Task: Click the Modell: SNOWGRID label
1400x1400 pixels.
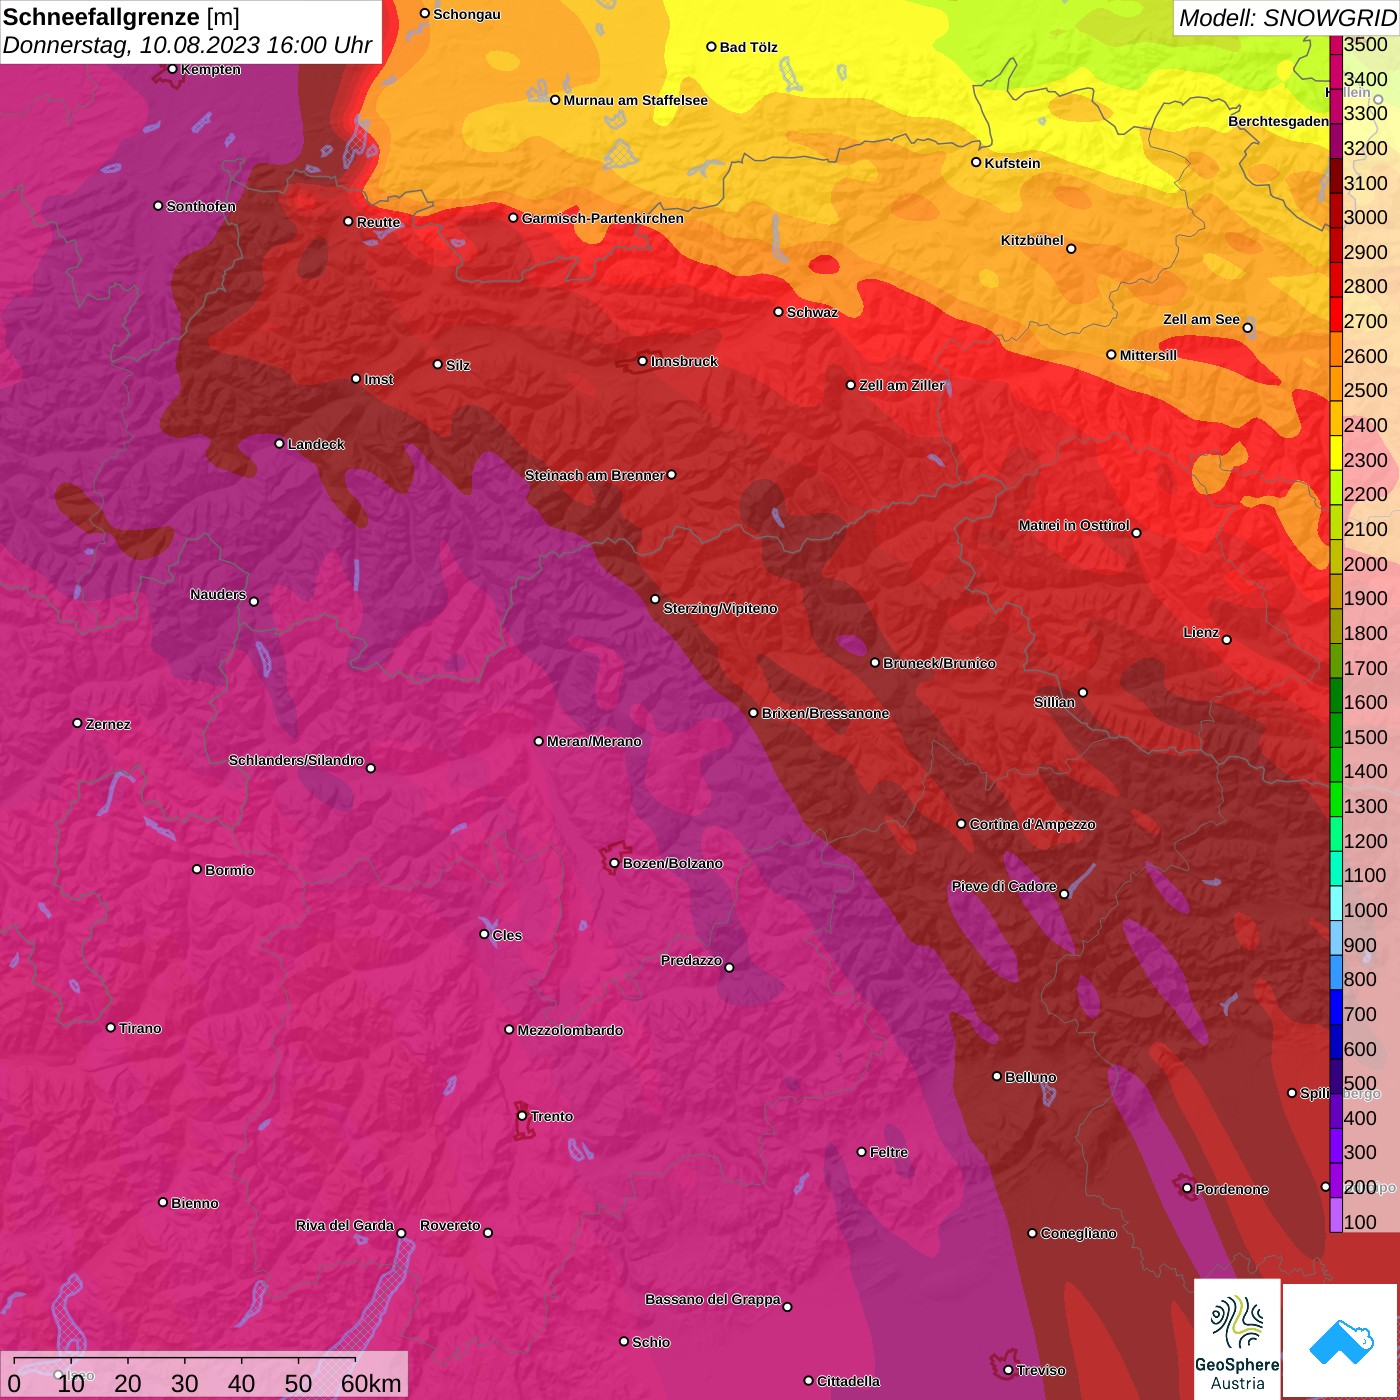Action: coord(1287,18)
